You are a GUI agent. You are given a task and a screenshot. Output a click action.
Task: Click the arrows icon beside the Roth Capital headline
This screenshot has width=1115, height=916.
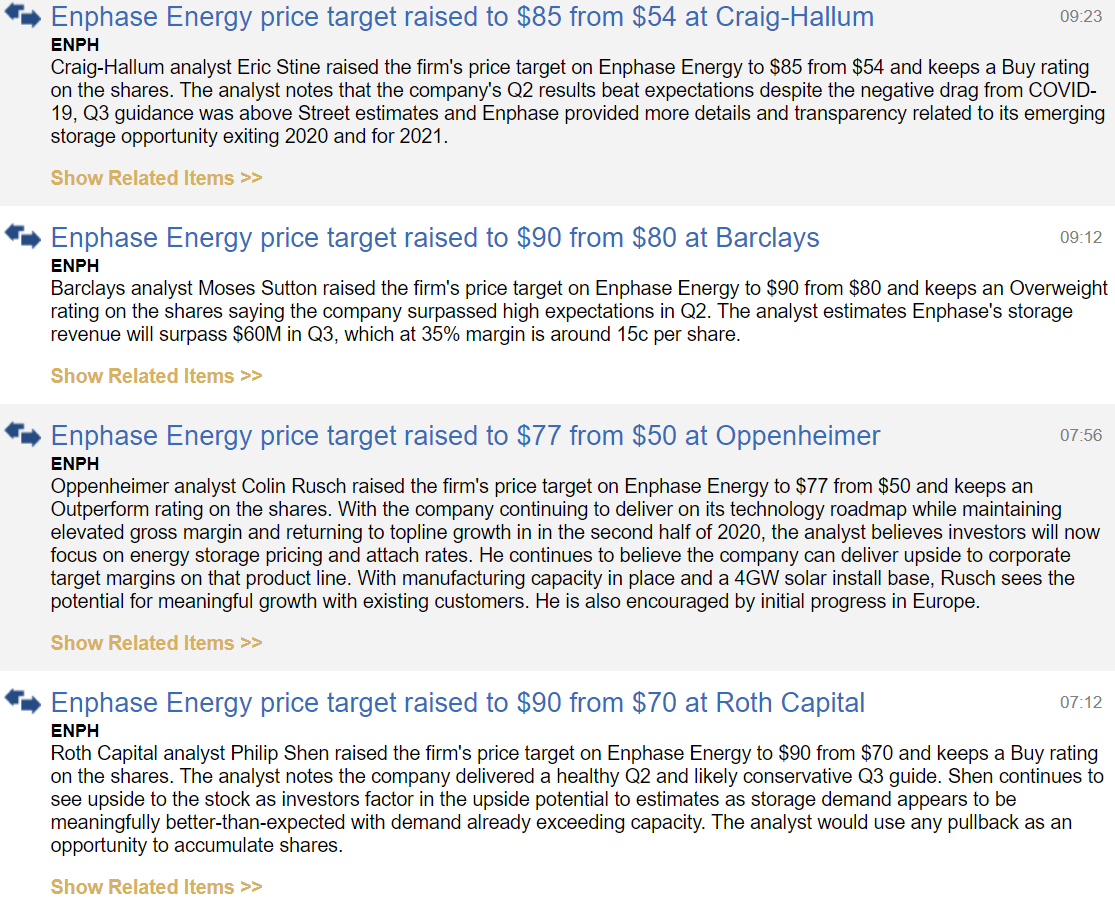pyautogui.click(x=23, y=700)
